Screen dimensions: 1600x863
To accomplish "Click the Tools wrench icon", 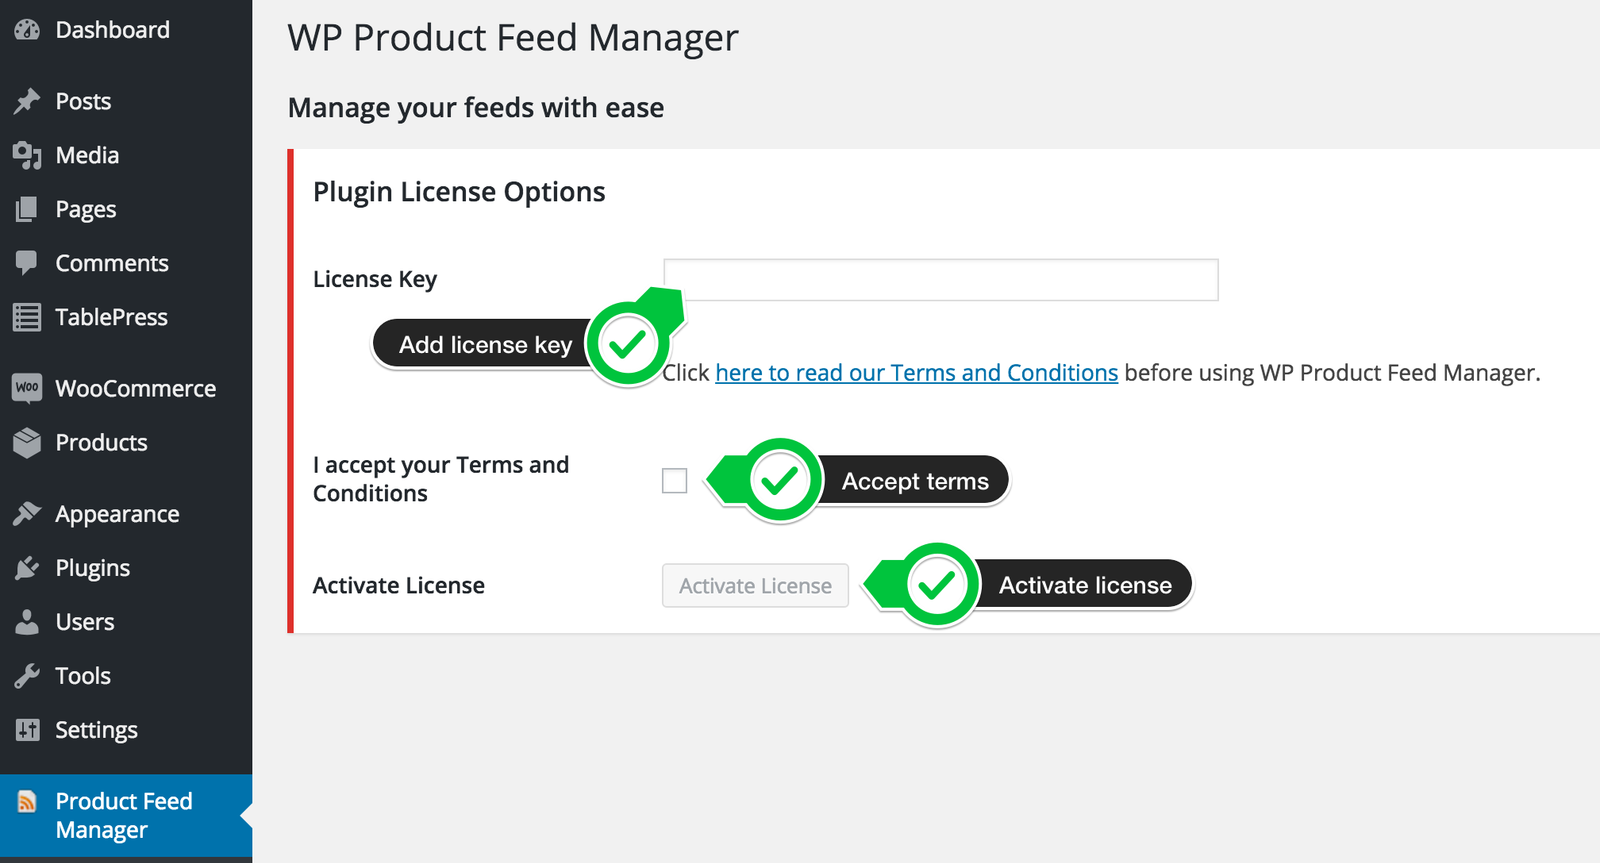I will point(27,676).
